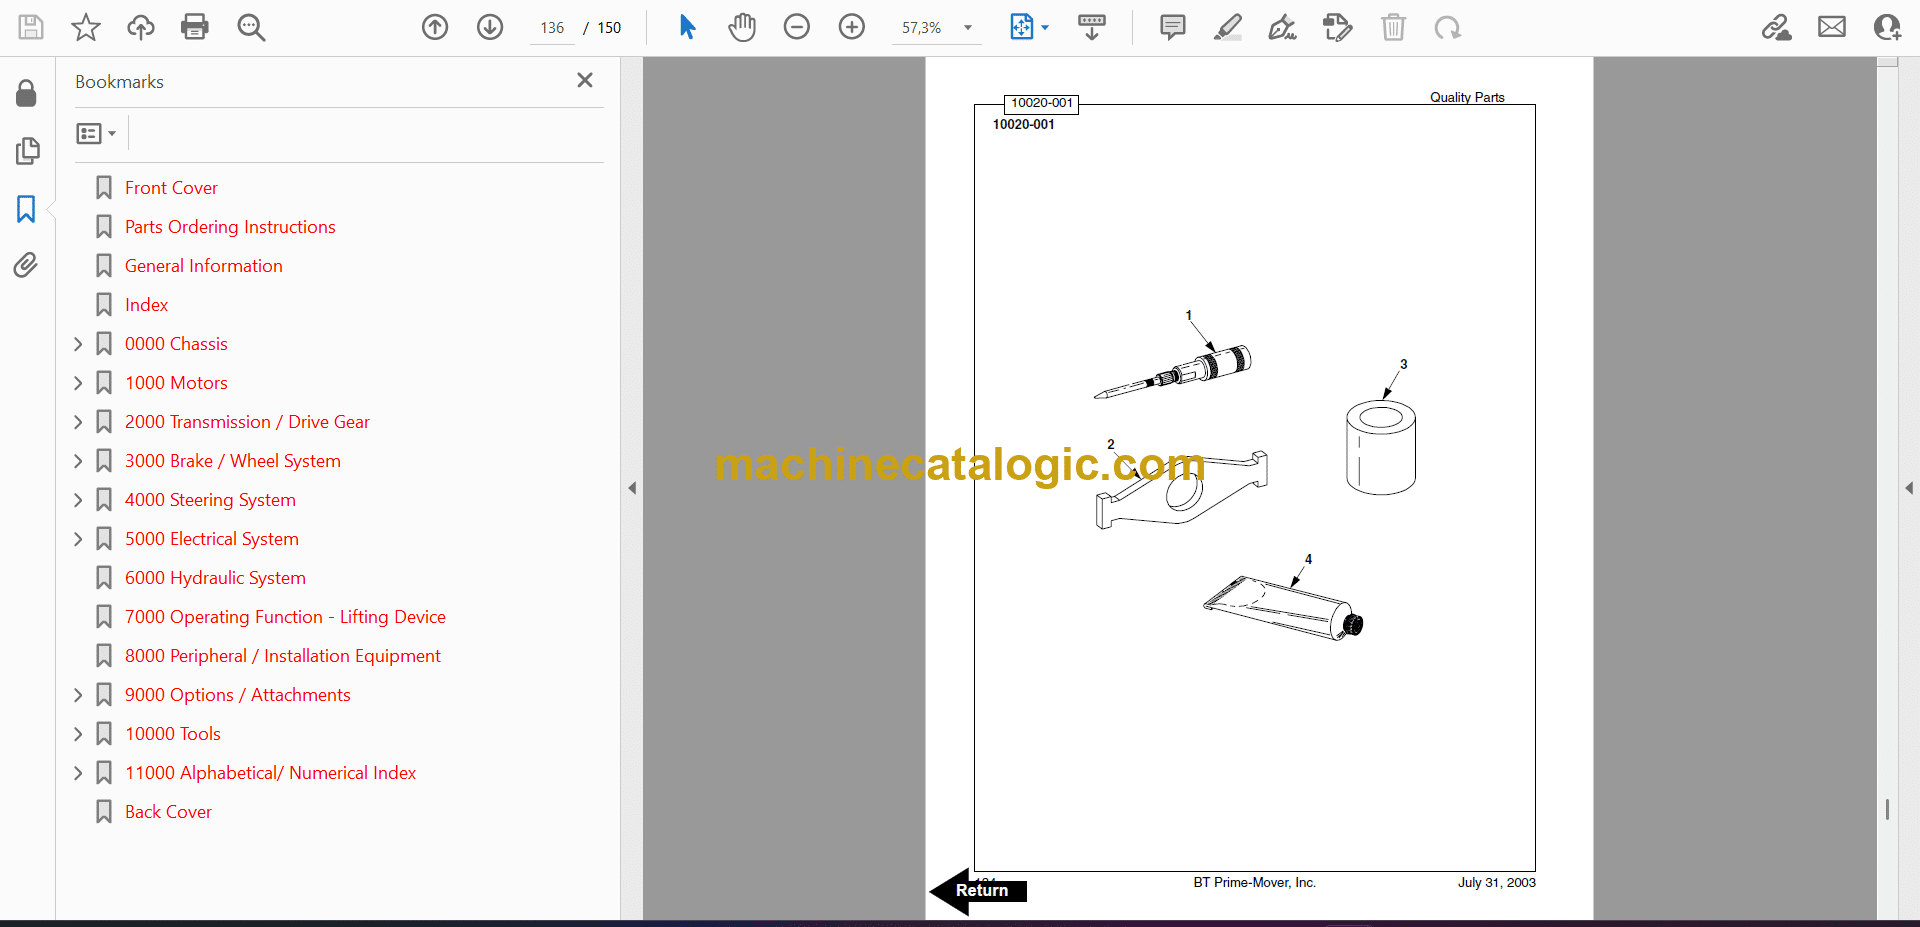Go to previous page arrow
The image size is (1920, 927).
435,27
